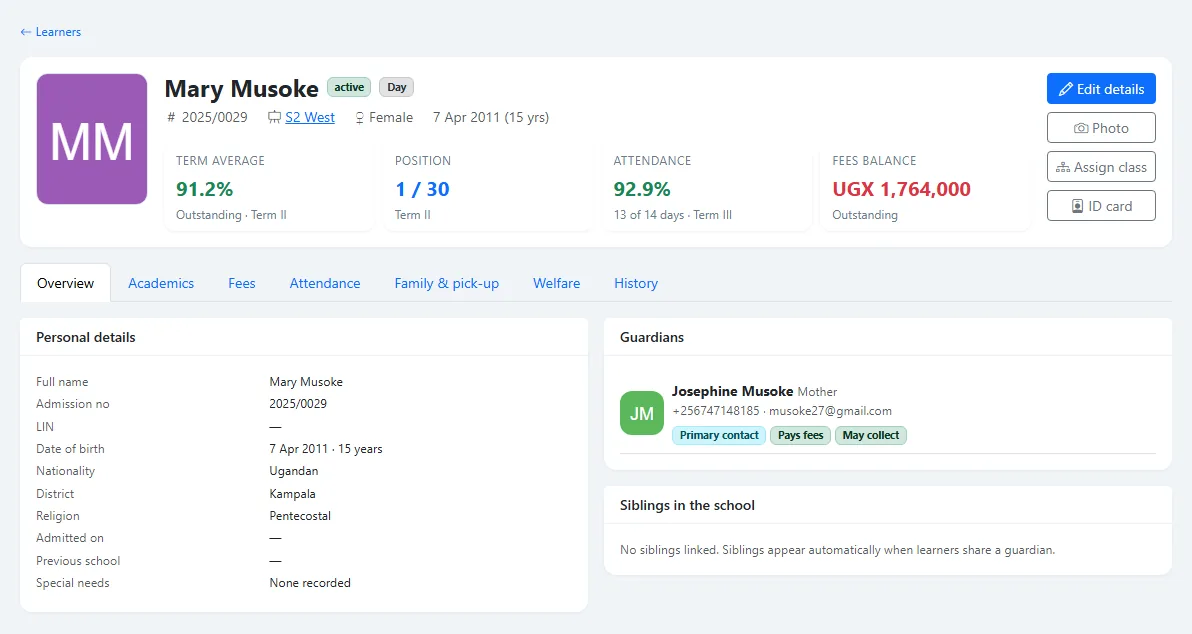Click the Outstanding · Term II caption
The height and width of the screenshot is (634, 1192).
[231, 215]
